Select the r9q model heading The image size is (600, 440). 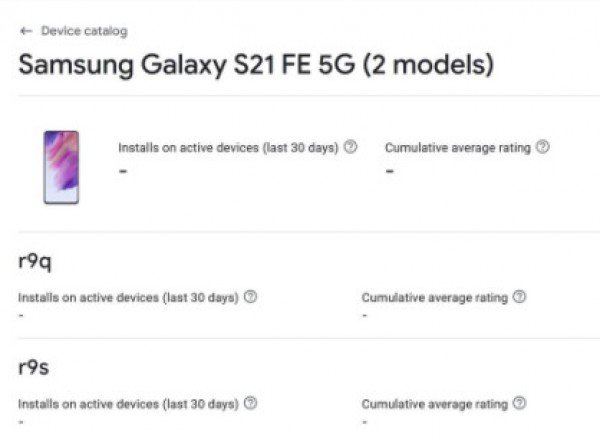(35, 262)
